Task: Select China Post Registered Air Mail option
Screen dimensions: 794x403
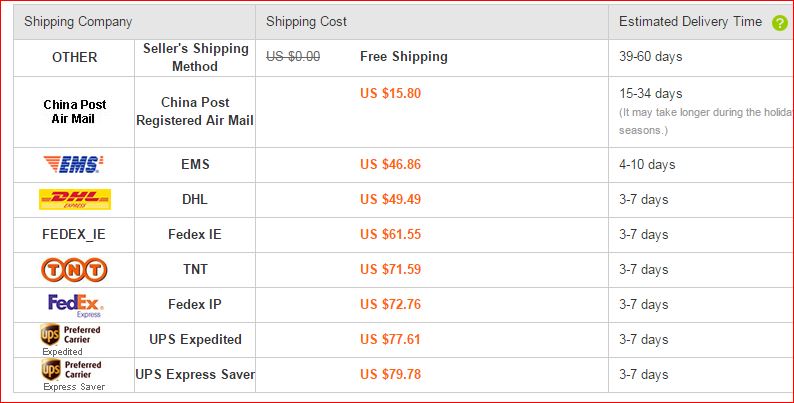Action: click(195, 111)
